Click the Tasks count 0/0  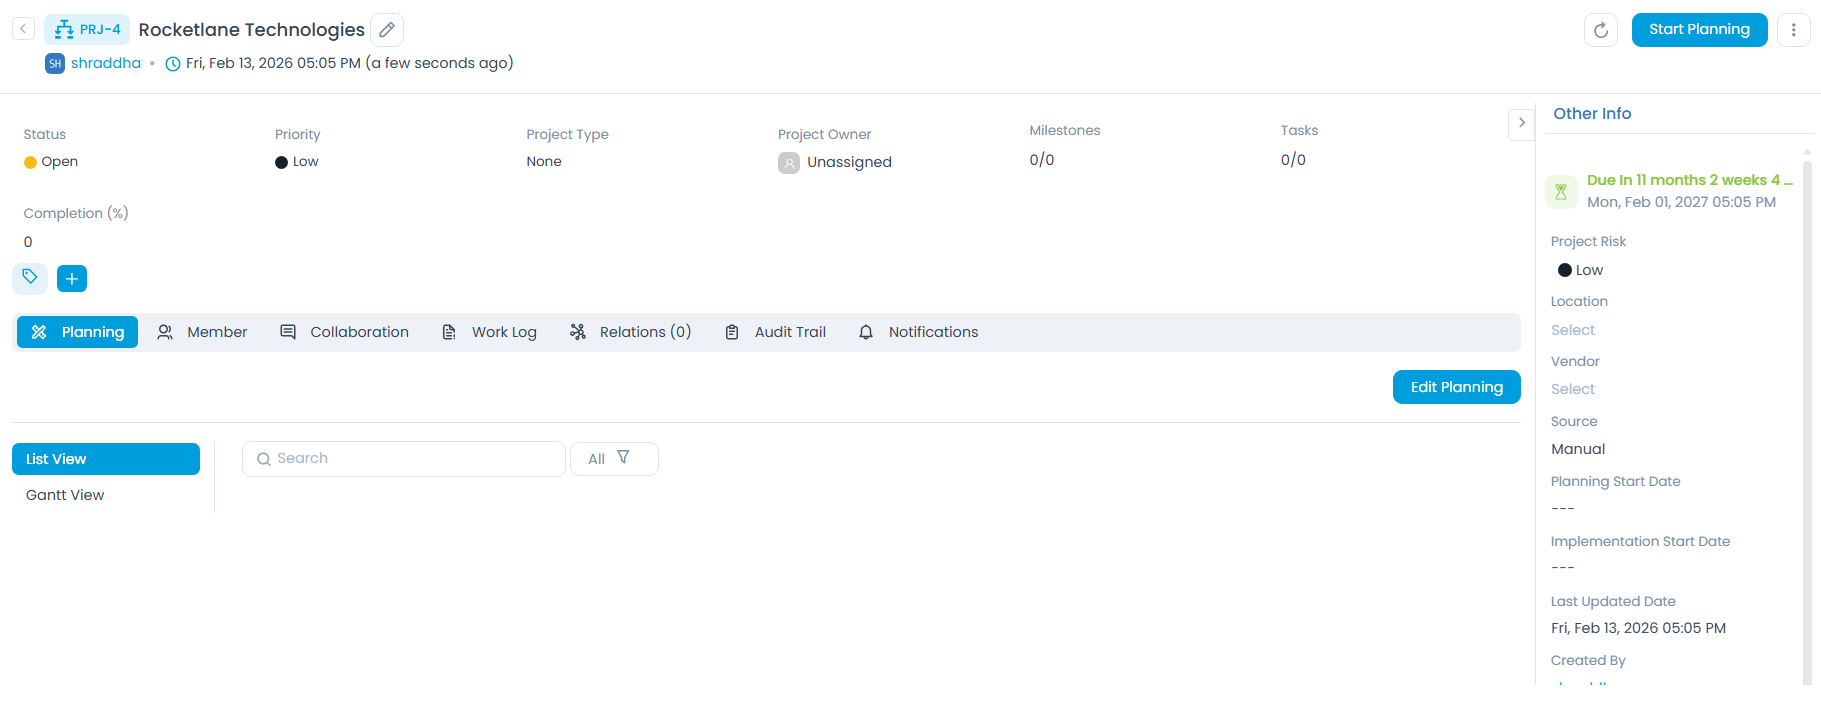1293,160
